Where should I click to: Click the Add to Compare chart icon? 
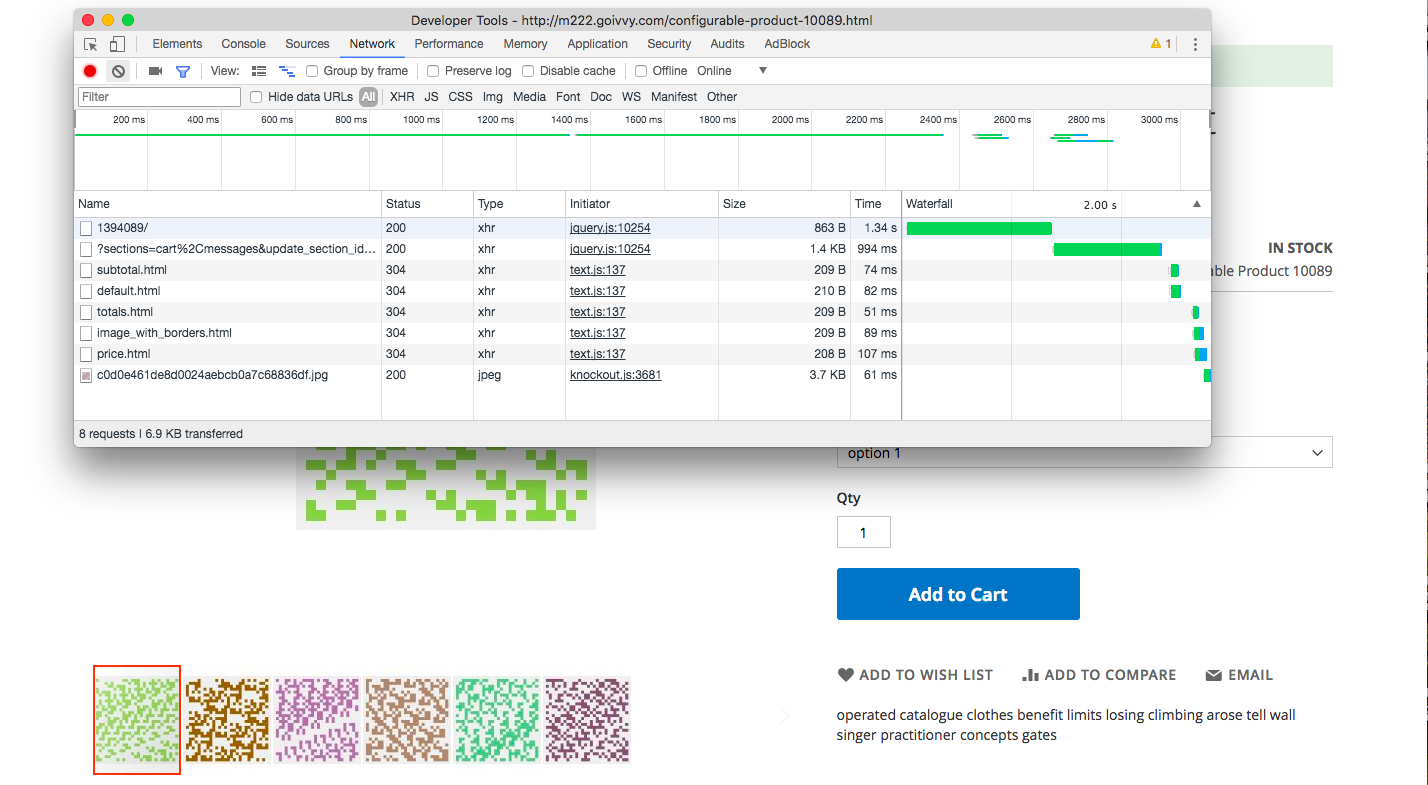(1030, 675)
